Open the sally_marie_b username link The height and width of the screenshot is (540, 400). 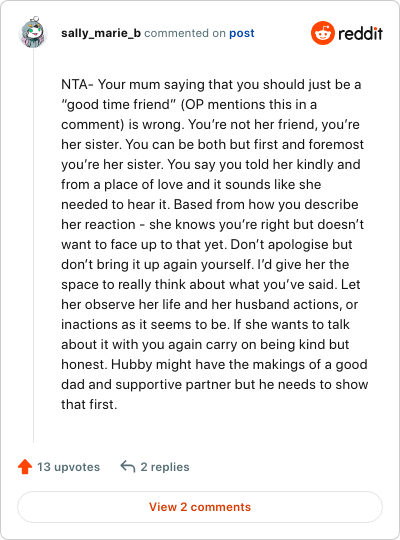(x=101, y=33)
